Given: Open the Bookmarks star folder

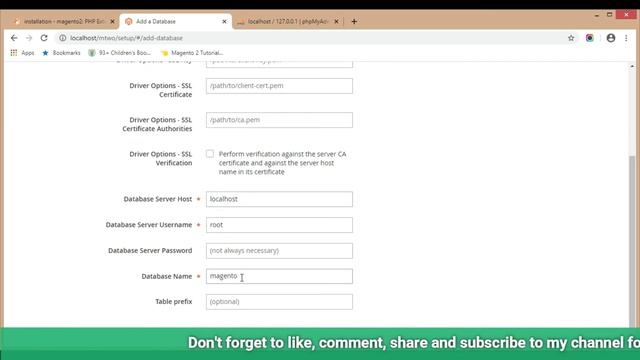Looking at the screenshot, I should 61,53.
